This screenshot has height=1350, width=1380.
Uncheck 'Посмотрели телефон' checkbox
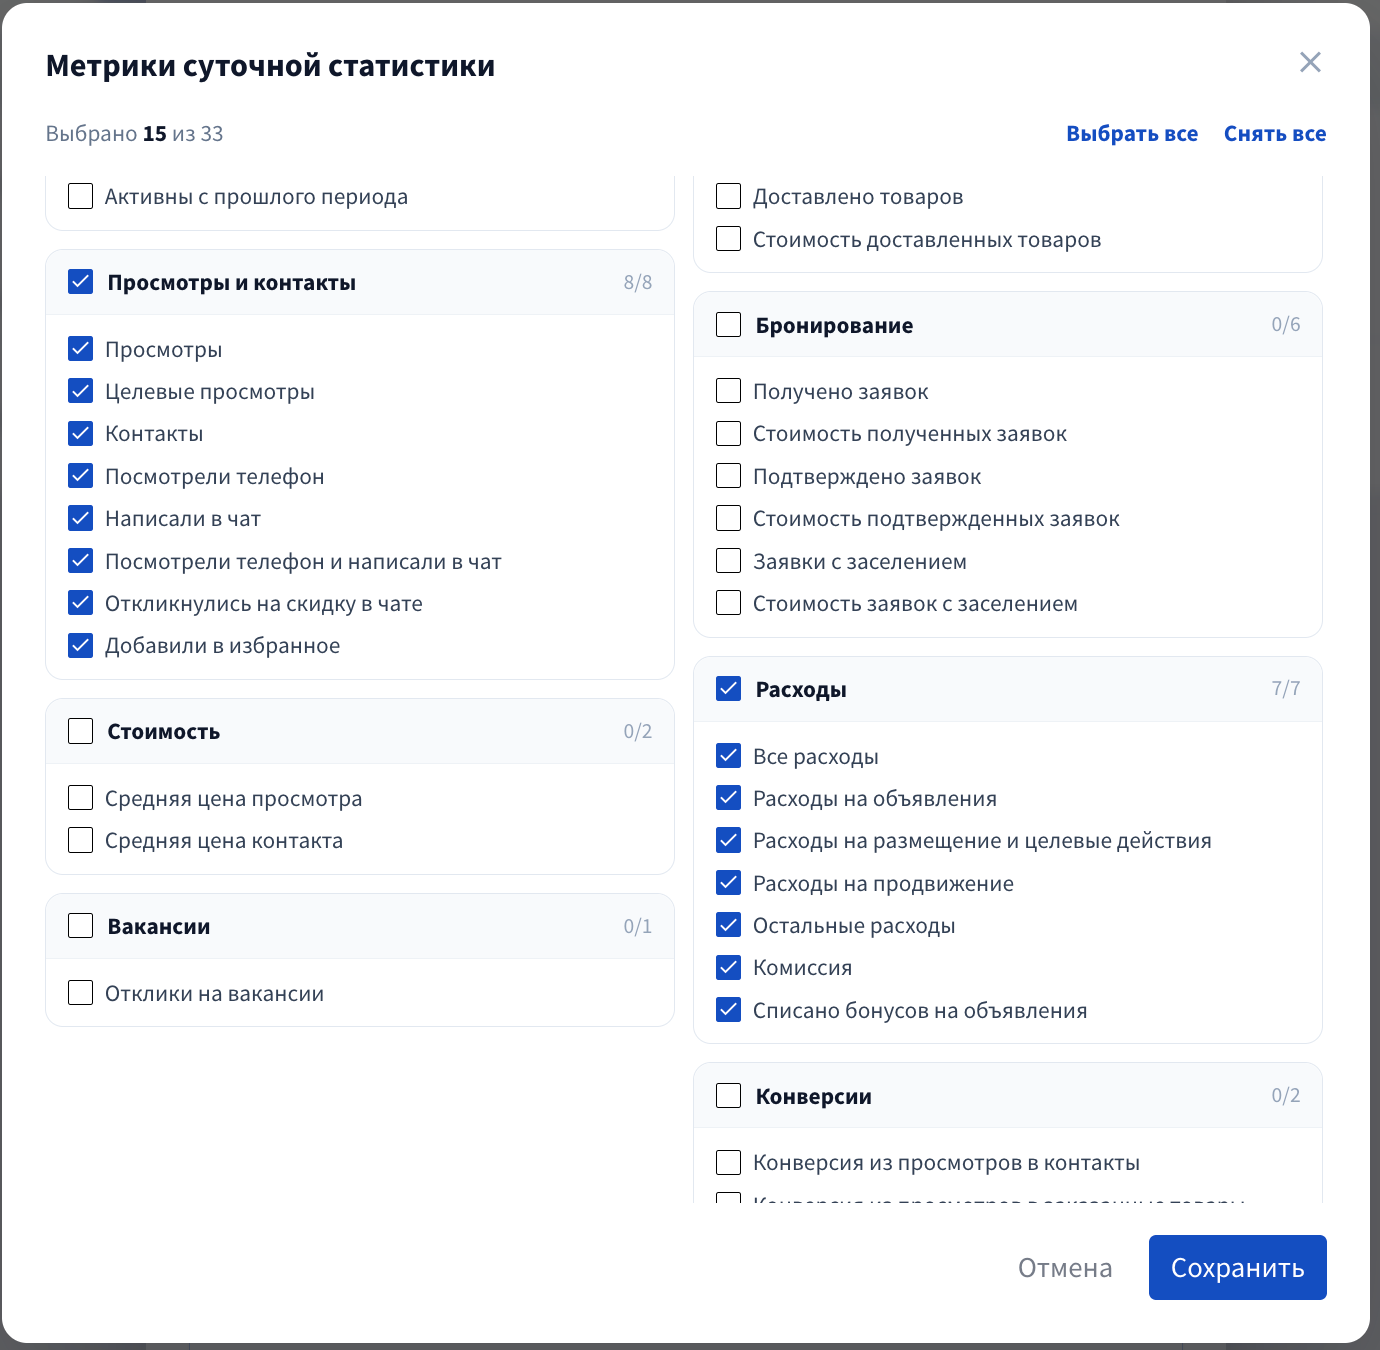click(x=81, y=476)
